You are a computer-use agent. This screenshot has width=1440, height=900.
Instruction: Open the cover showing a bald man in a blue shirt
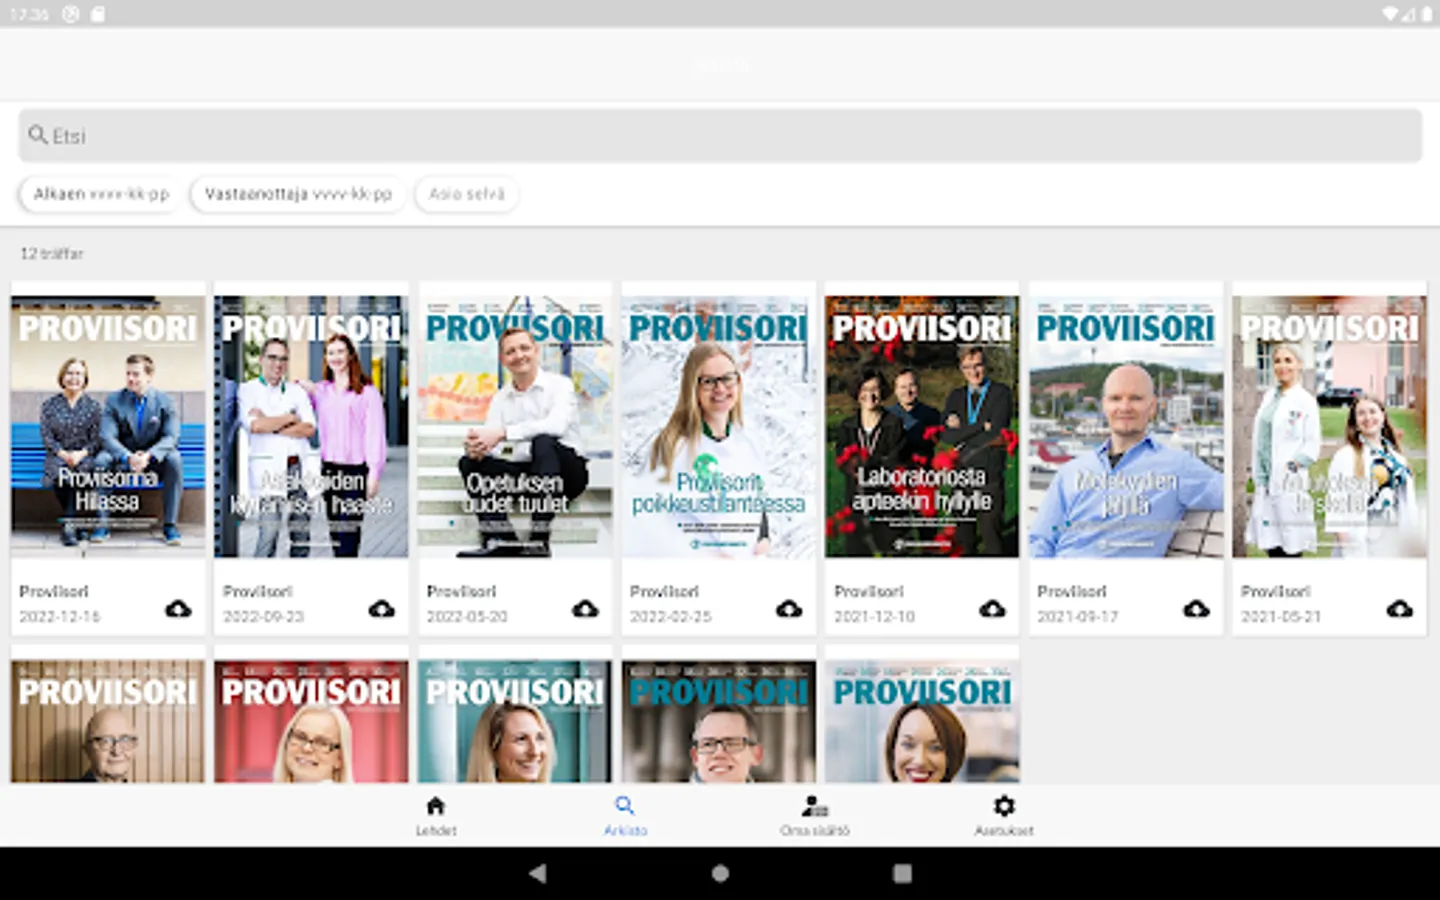(x=1126, y=426)
